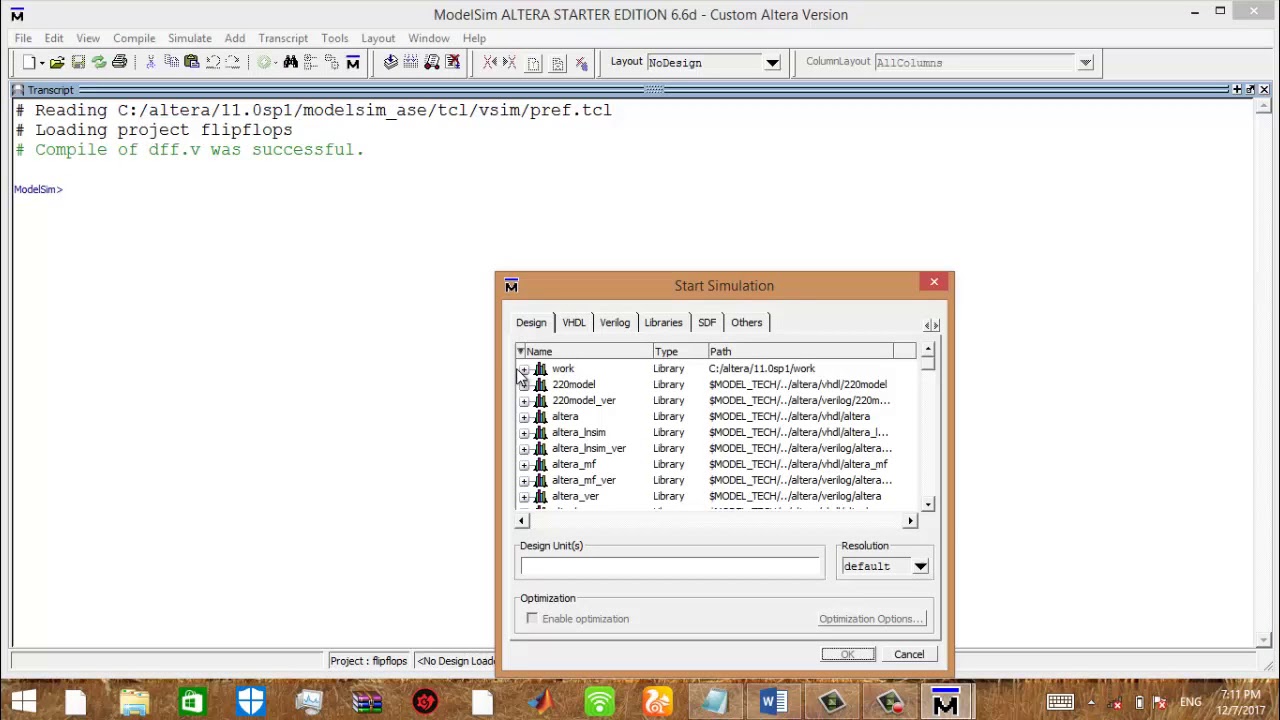Click the library list vertical scrollbar
This screenshot has height=720, width=1280.
tap(928, 429)
